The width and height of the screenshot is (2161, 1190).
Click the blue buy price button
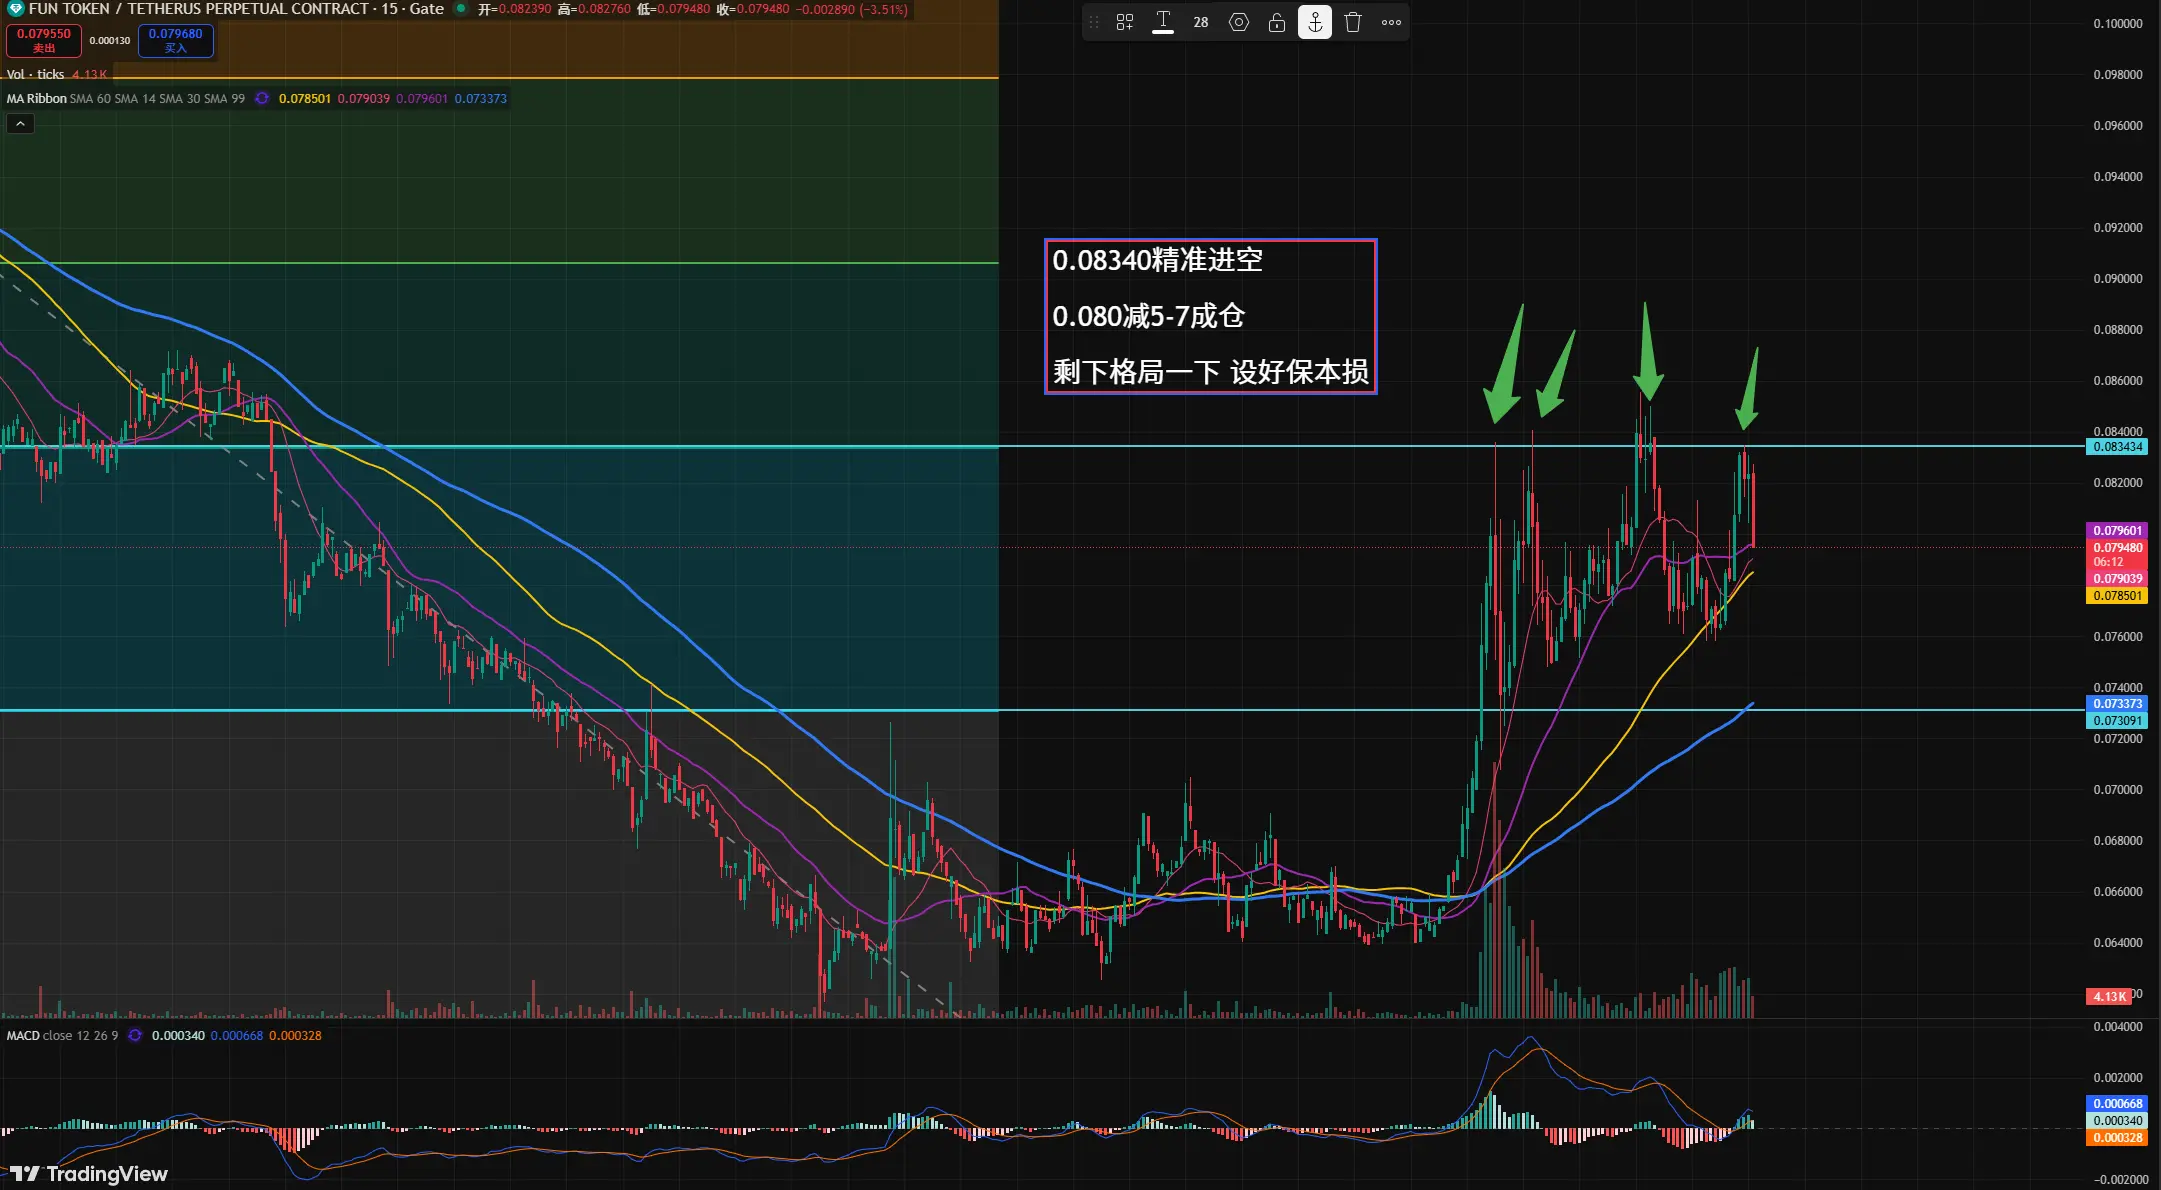coord(176,40)
